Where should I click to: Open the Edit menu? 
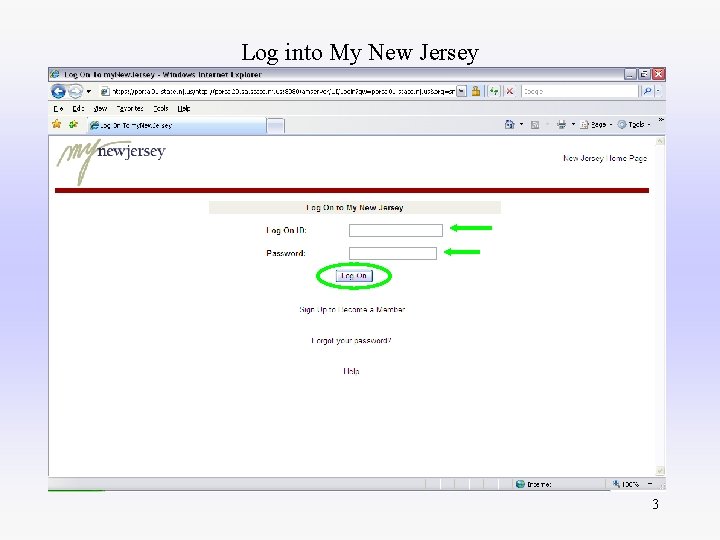click(x=78, y=109)
